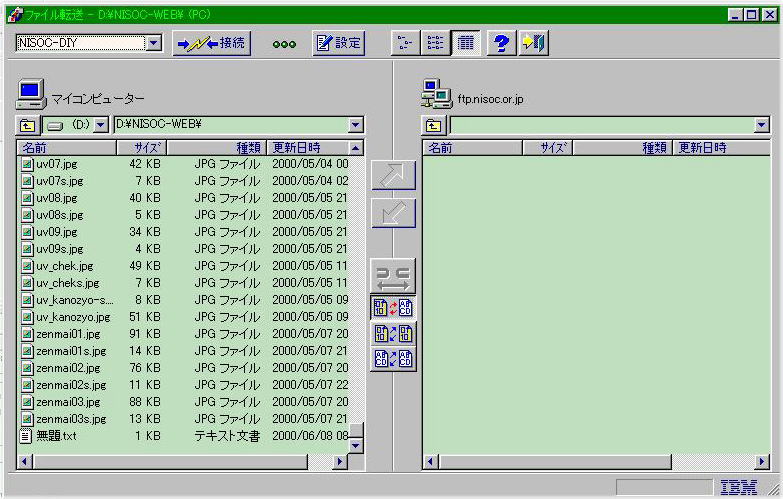Toggle the detailed table view button
Screen dimensions: 783x499
pos(465,43)
